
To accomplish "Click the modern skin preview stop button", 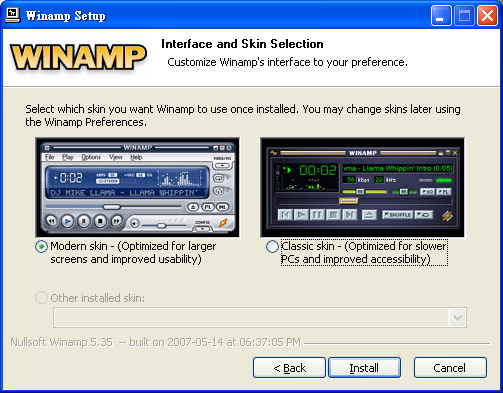I will (100, 221).
